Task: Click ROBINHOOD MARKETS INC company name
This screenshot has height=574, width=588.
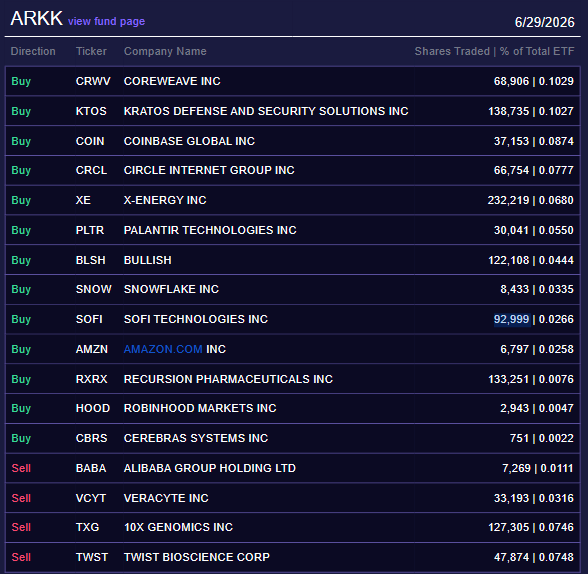Action: 200,408
